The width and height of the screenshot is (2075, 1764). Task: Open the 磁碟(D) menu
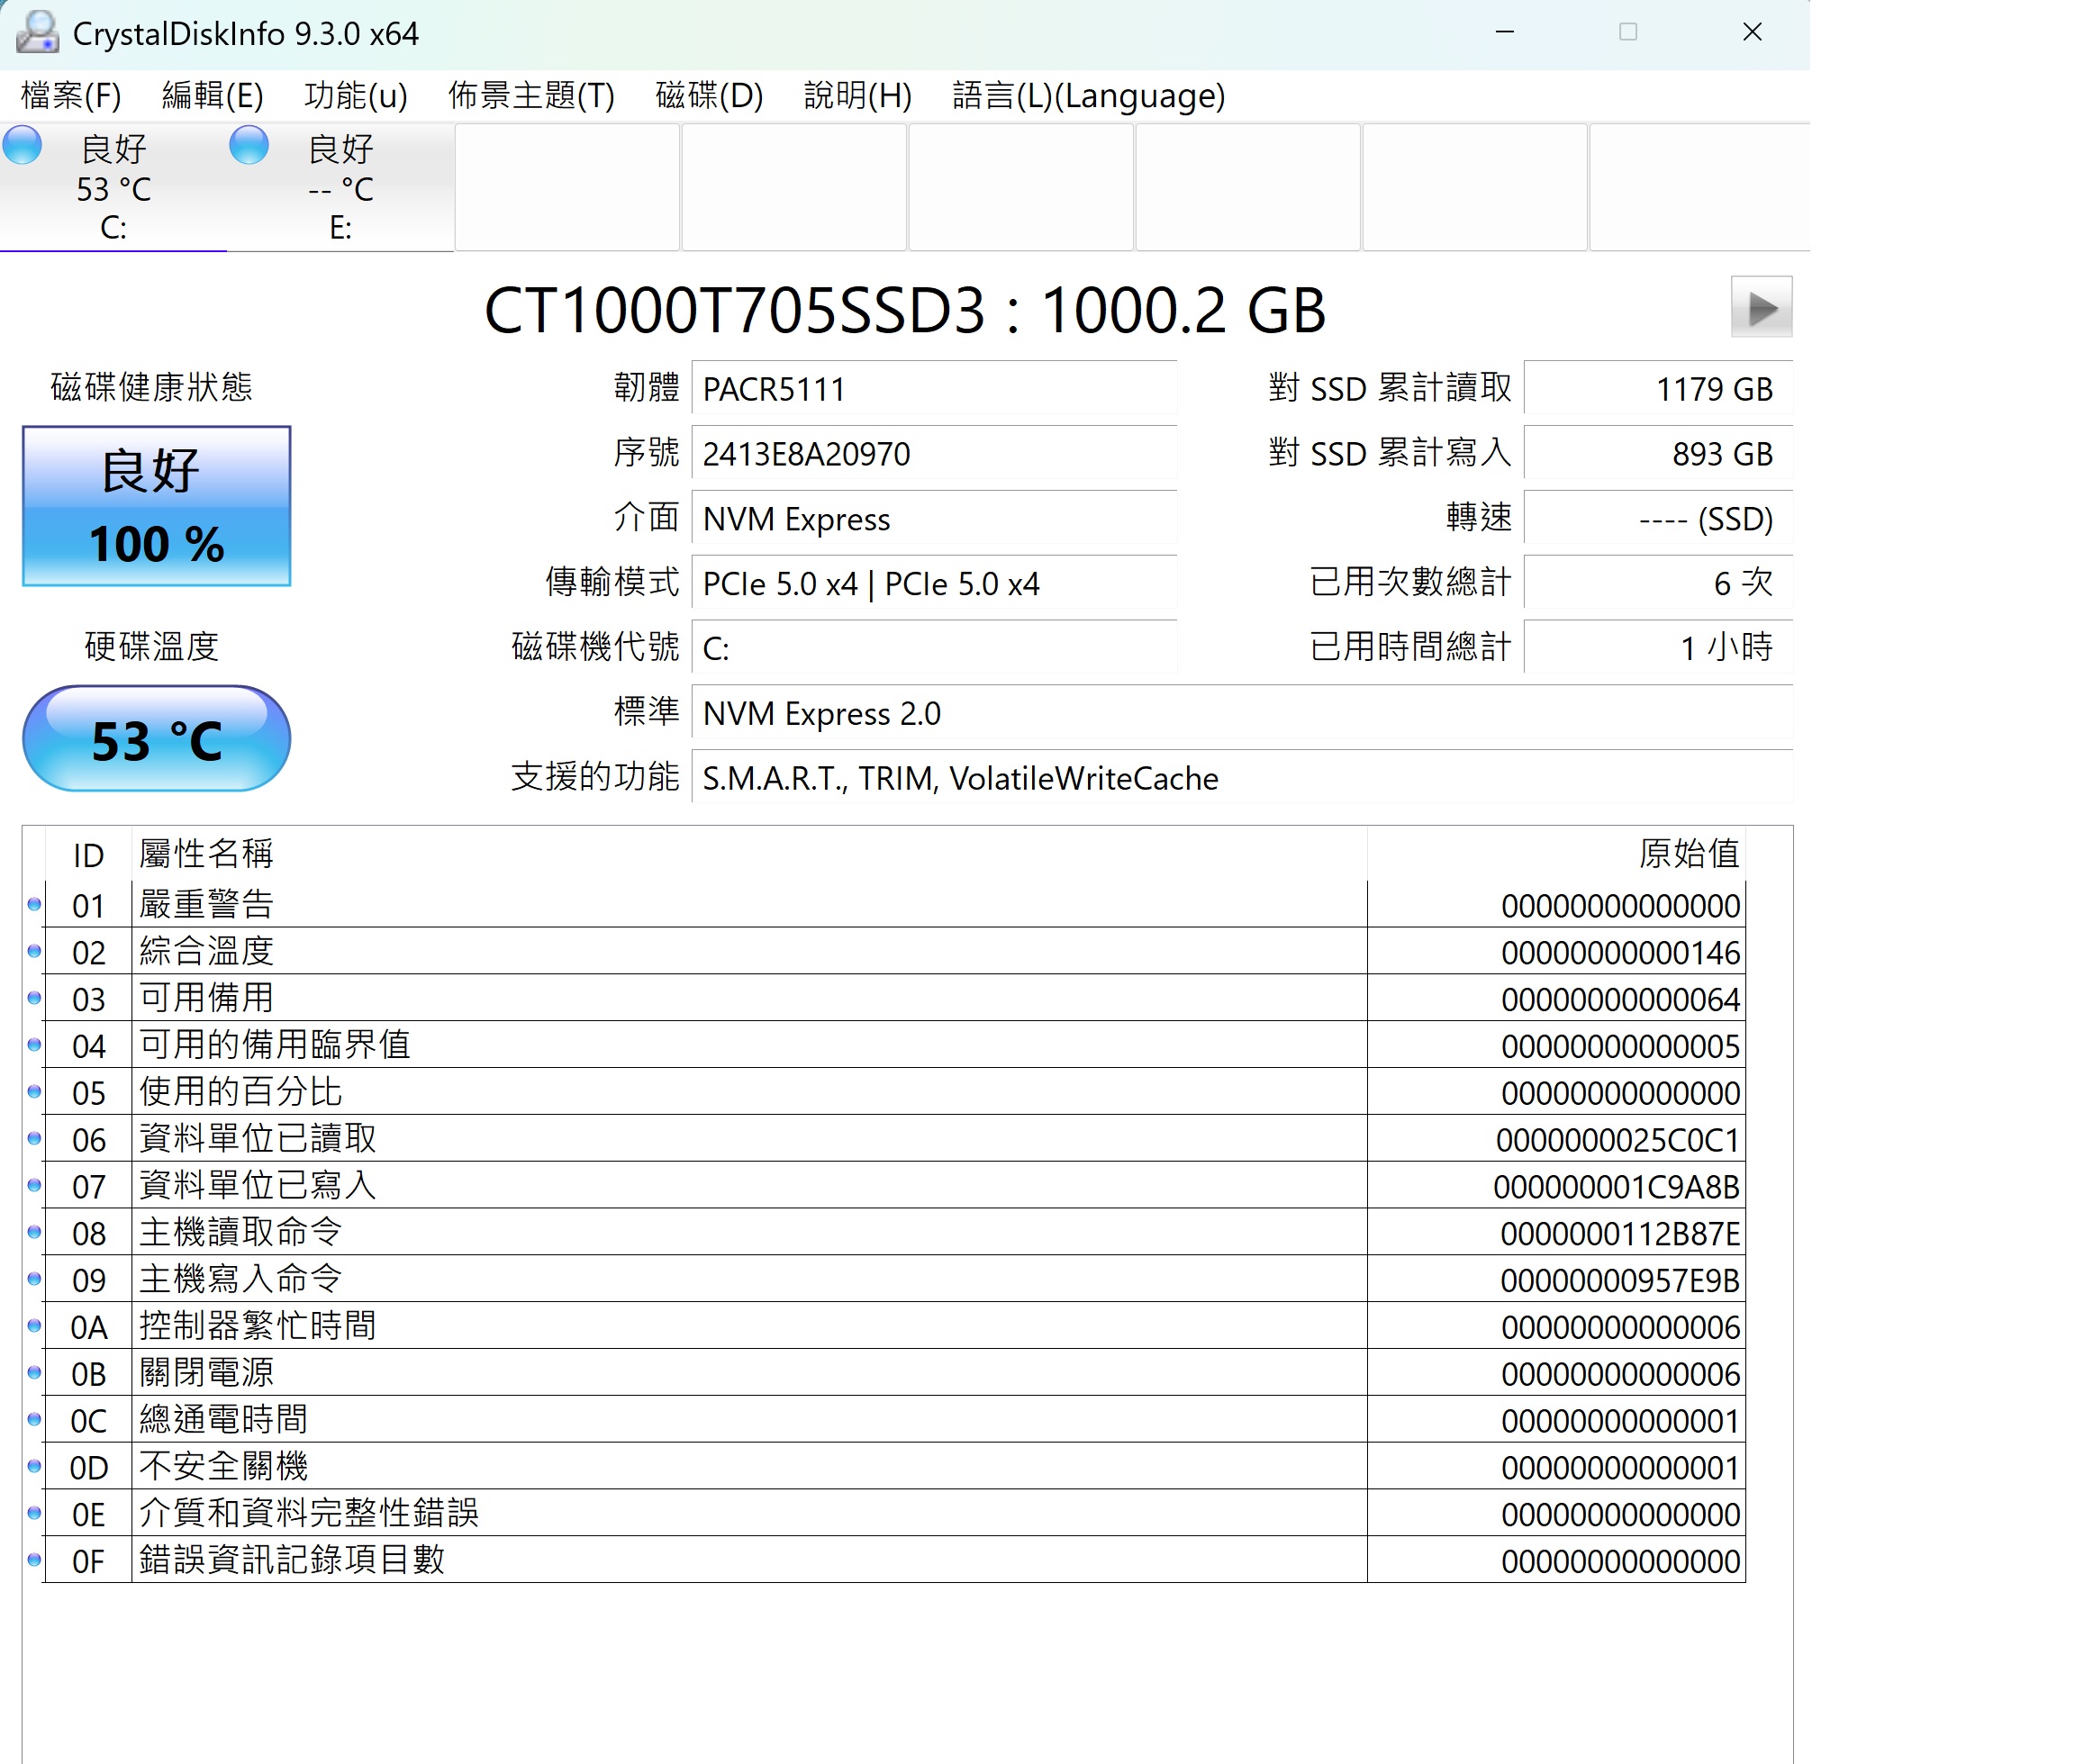709,96
